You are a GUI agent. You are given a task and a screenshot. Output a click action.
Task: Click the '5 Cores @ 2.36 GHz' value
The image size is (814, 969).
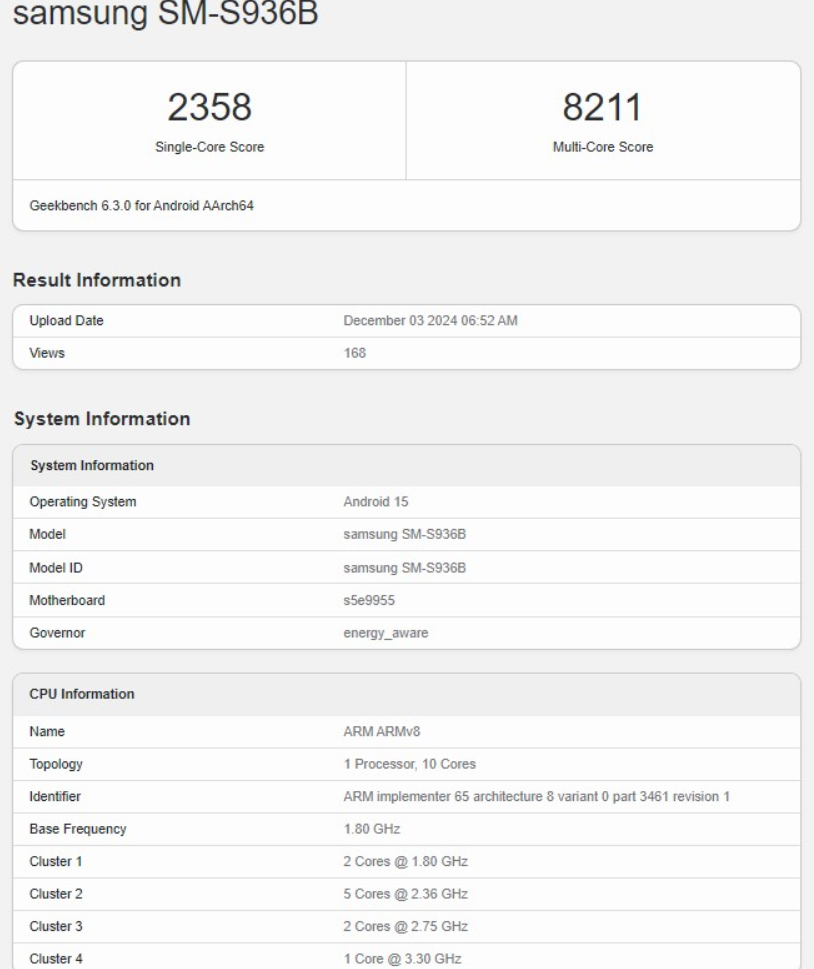405,894
